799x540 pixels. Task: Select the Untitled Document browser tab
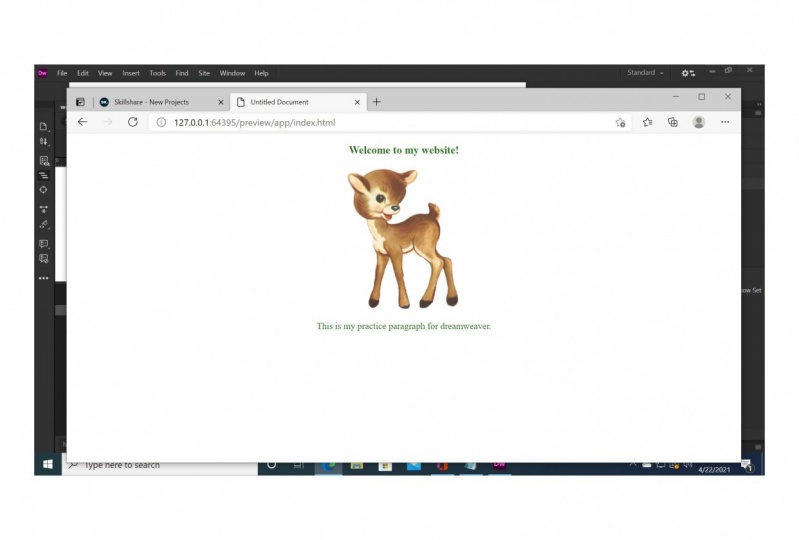pyautogui.click(x=299, y=102)
